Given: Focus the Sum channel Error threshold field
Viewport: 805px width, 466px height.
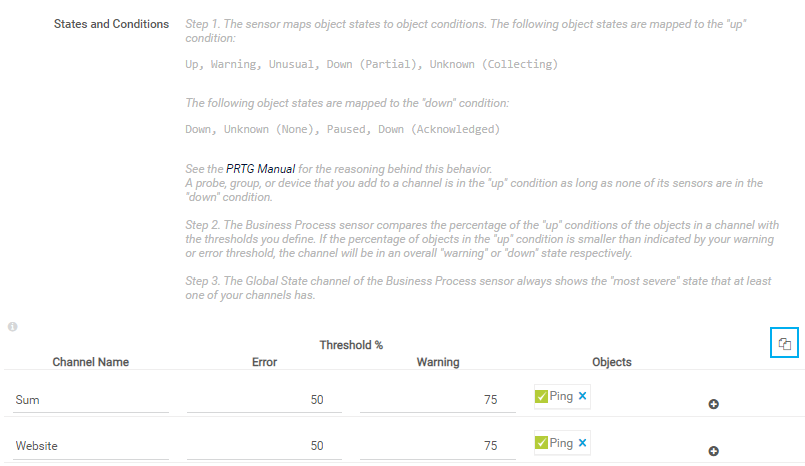Looking at the screenshot, I should (264, 400).
